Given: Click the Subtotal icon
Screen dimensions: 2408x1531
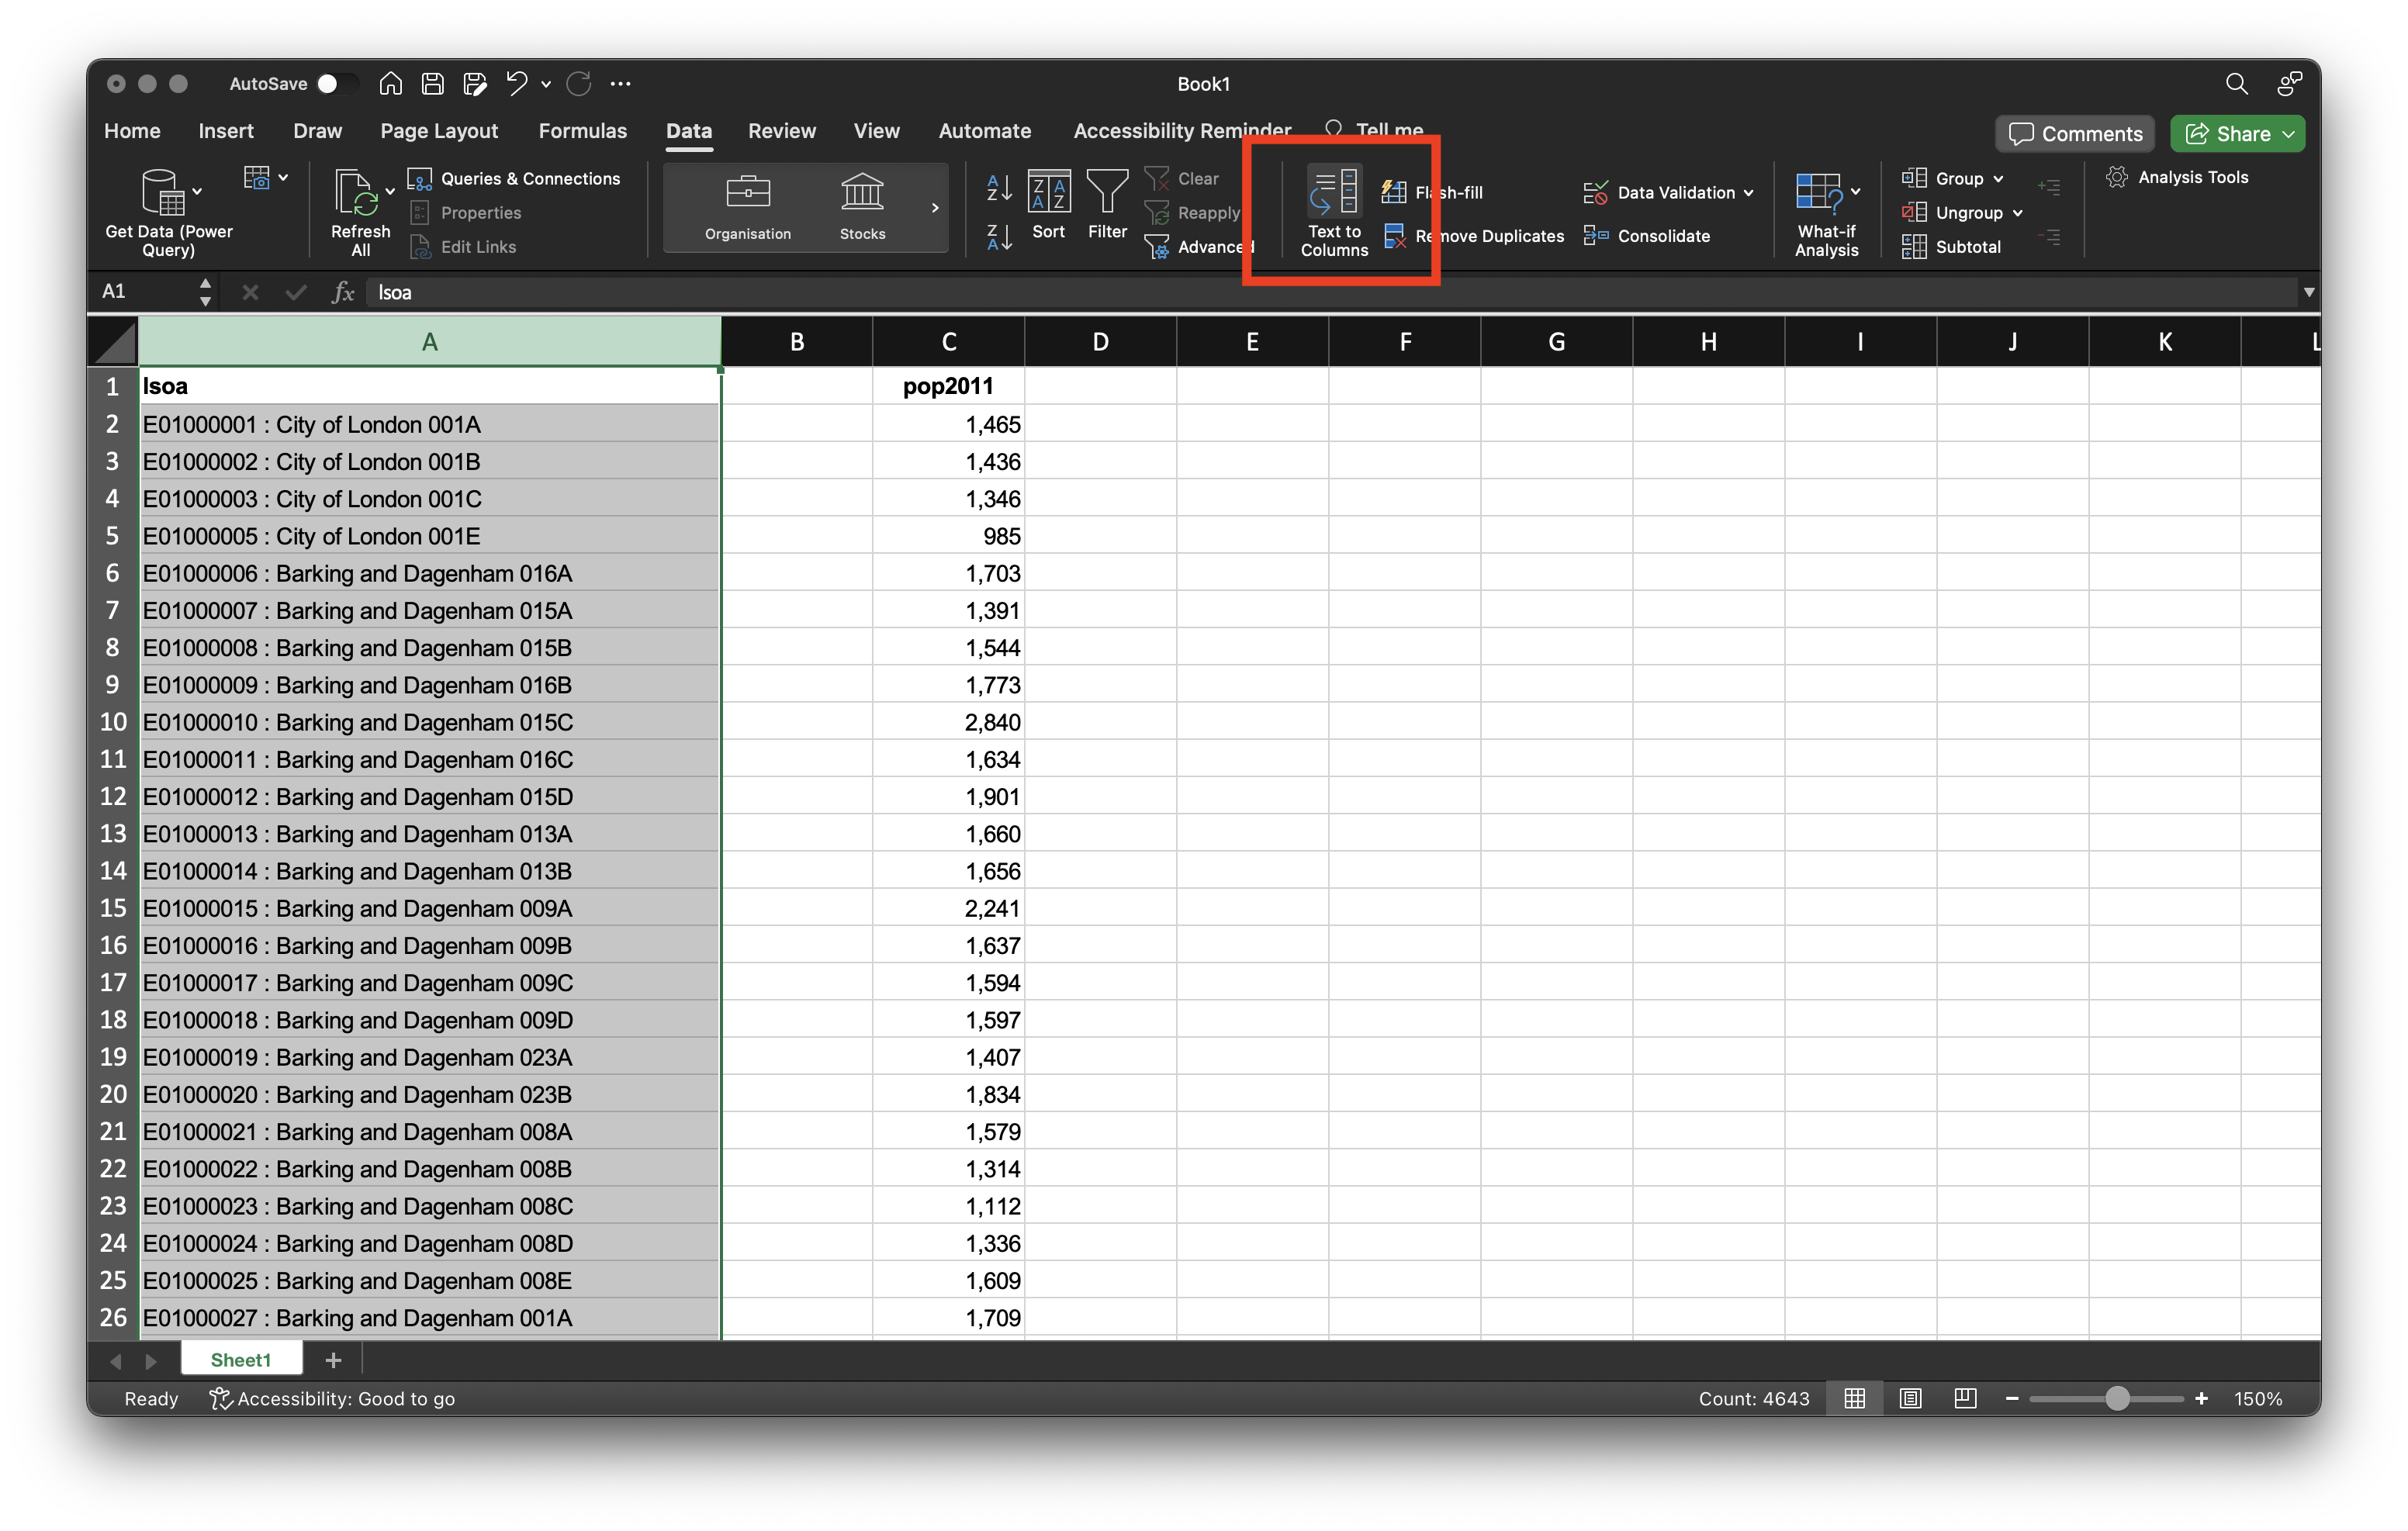Looking at the screenshot, I should [x=1914, y=247].
